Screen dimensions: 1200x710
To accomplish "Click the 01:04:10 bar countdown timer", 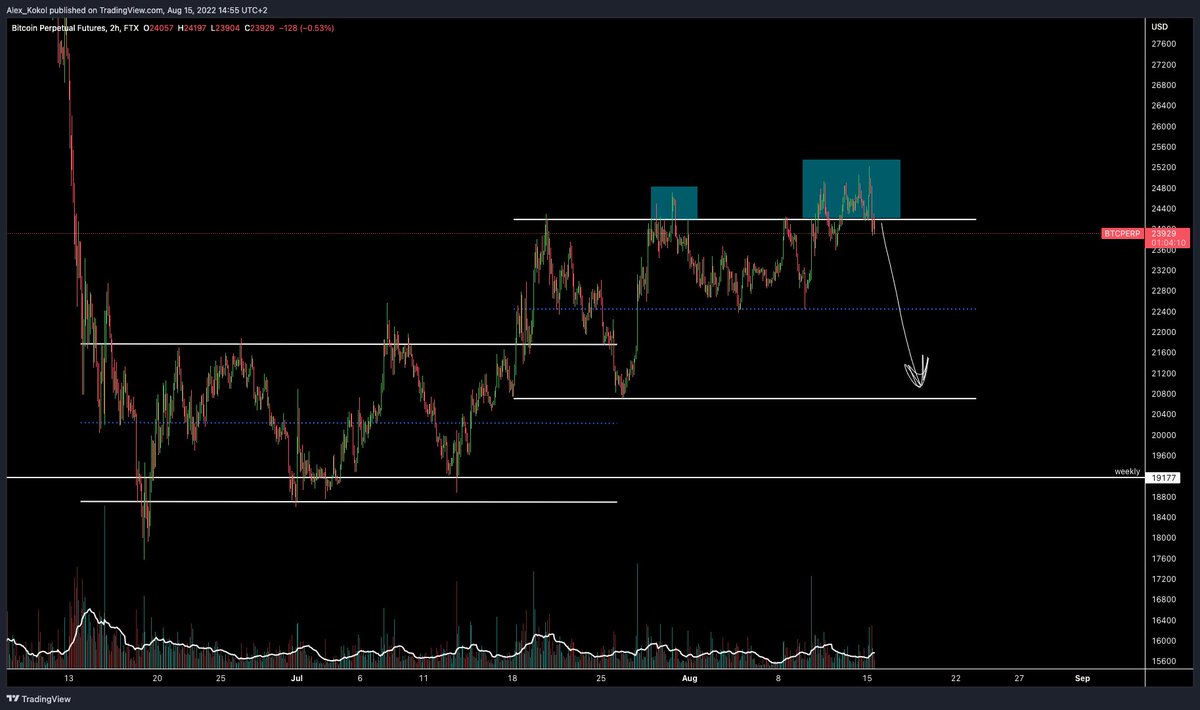I will tap(1166, 242).
